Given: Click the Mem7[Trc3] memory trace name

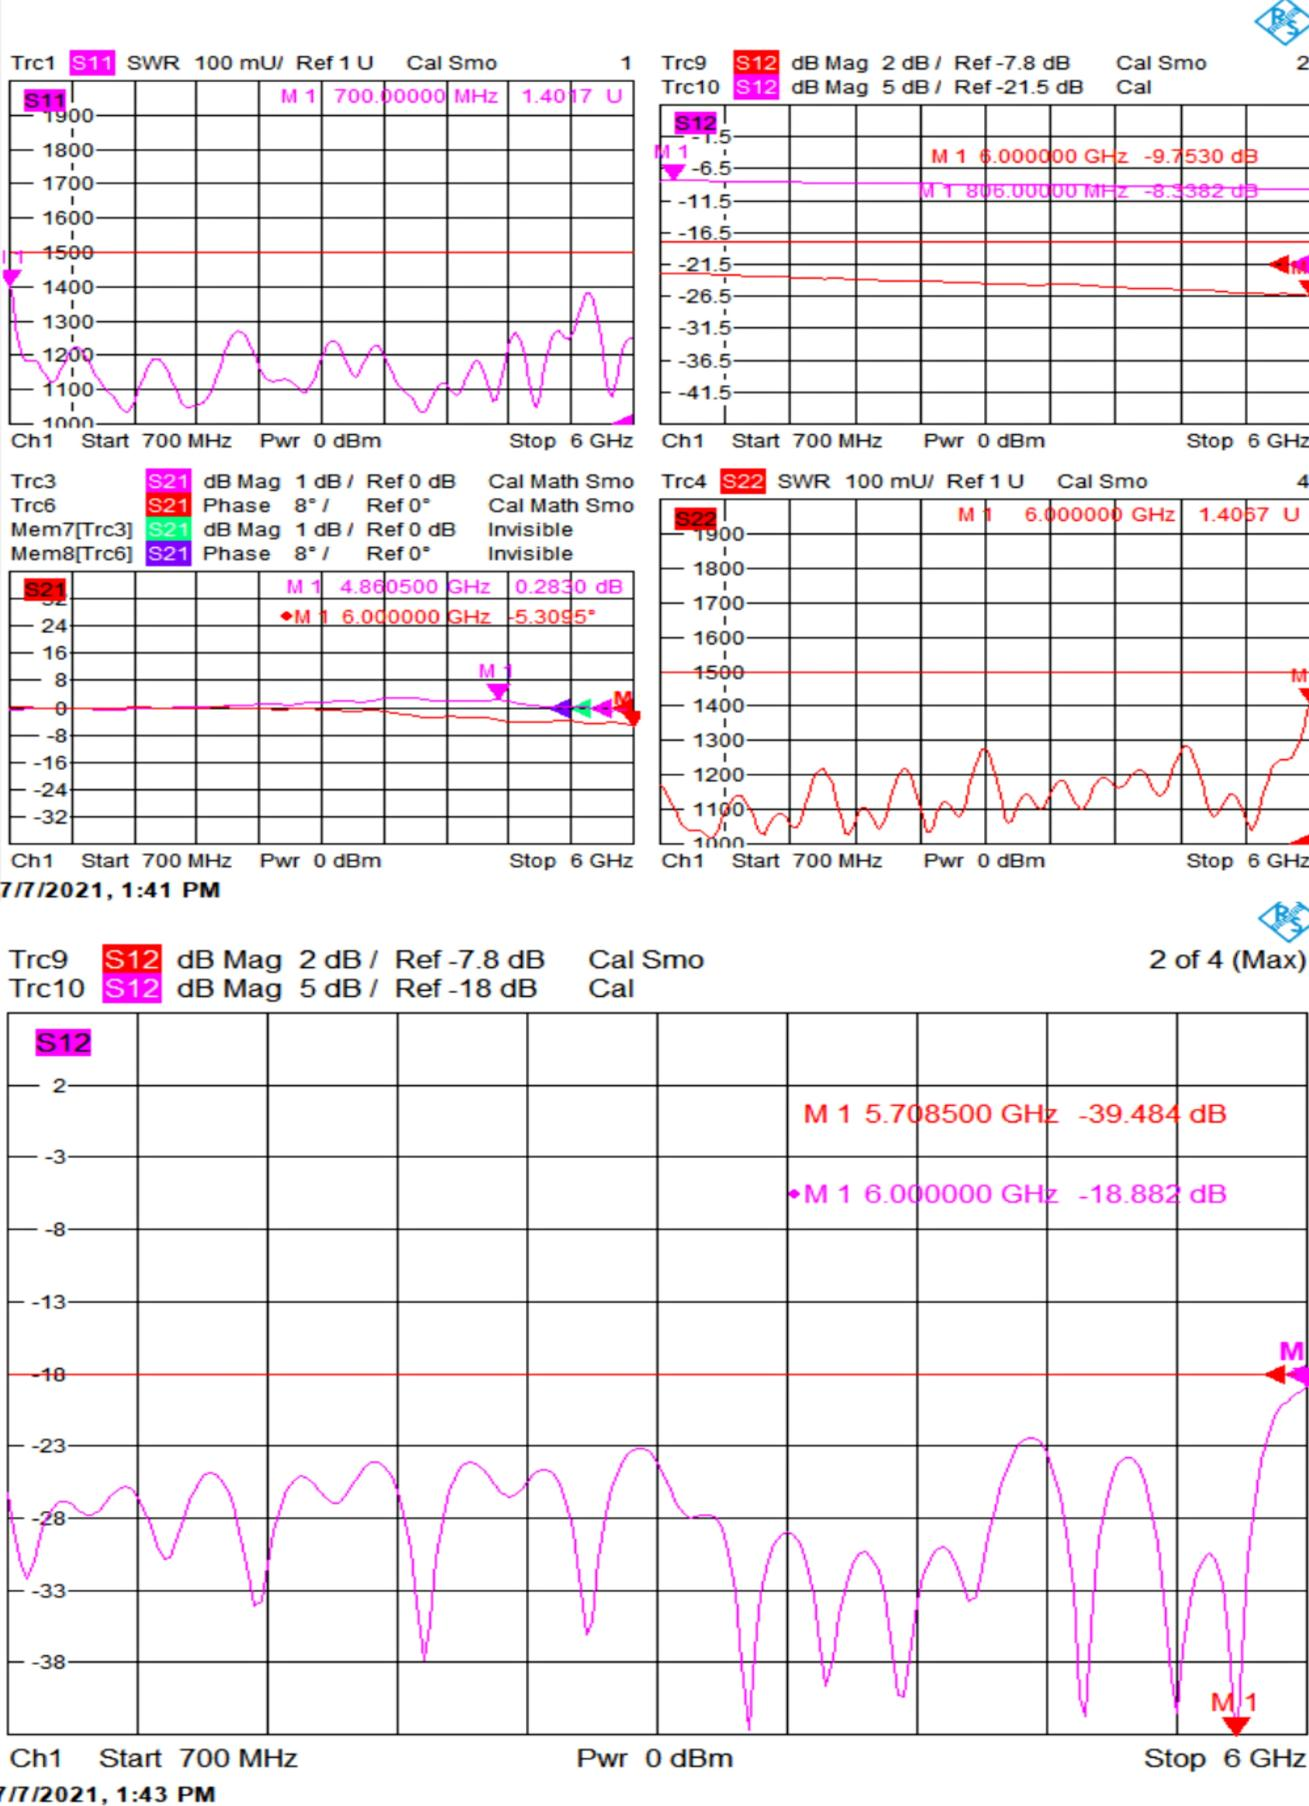Looking at the screenshot, I should [71, 530].
